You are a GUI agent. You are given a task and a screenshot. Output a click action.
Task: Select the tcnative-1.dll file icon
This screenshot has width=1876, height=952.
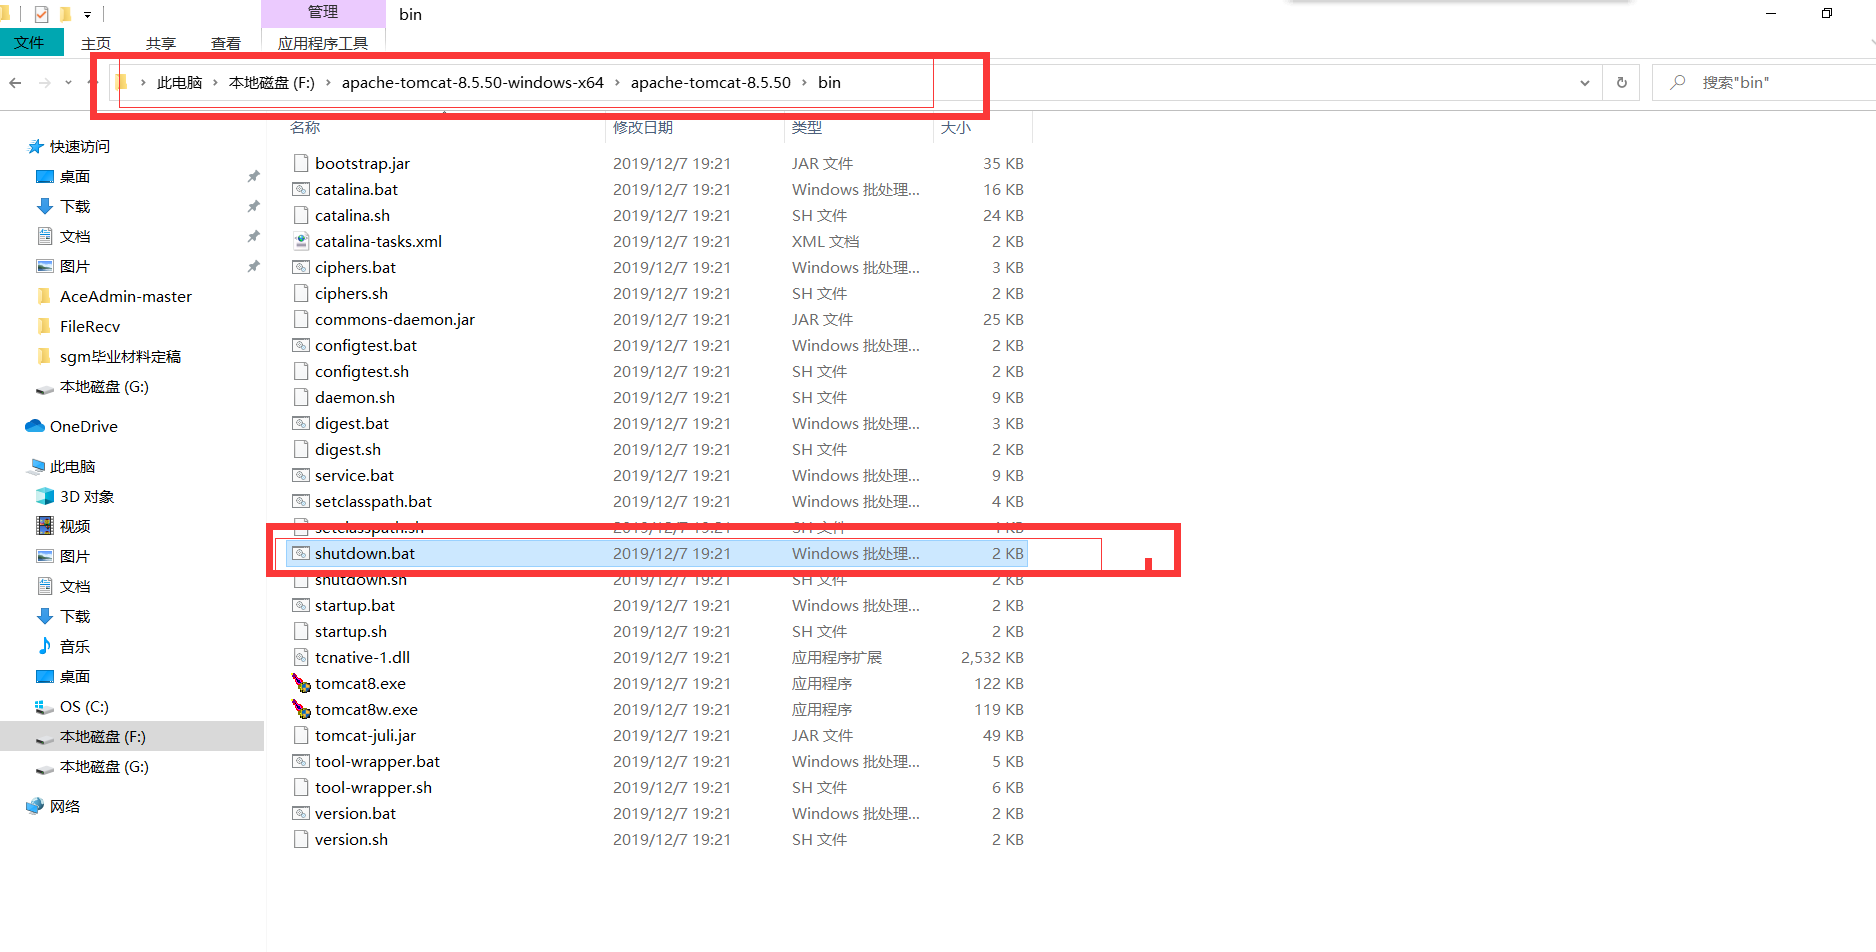pyautogui.click(x=301, y=657)
